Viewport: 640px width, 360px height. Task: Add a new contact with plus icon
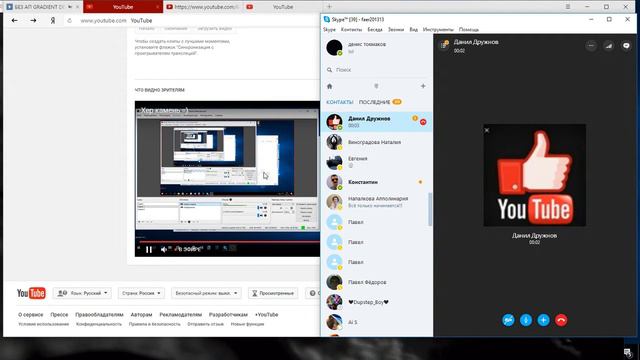(423, 86)
